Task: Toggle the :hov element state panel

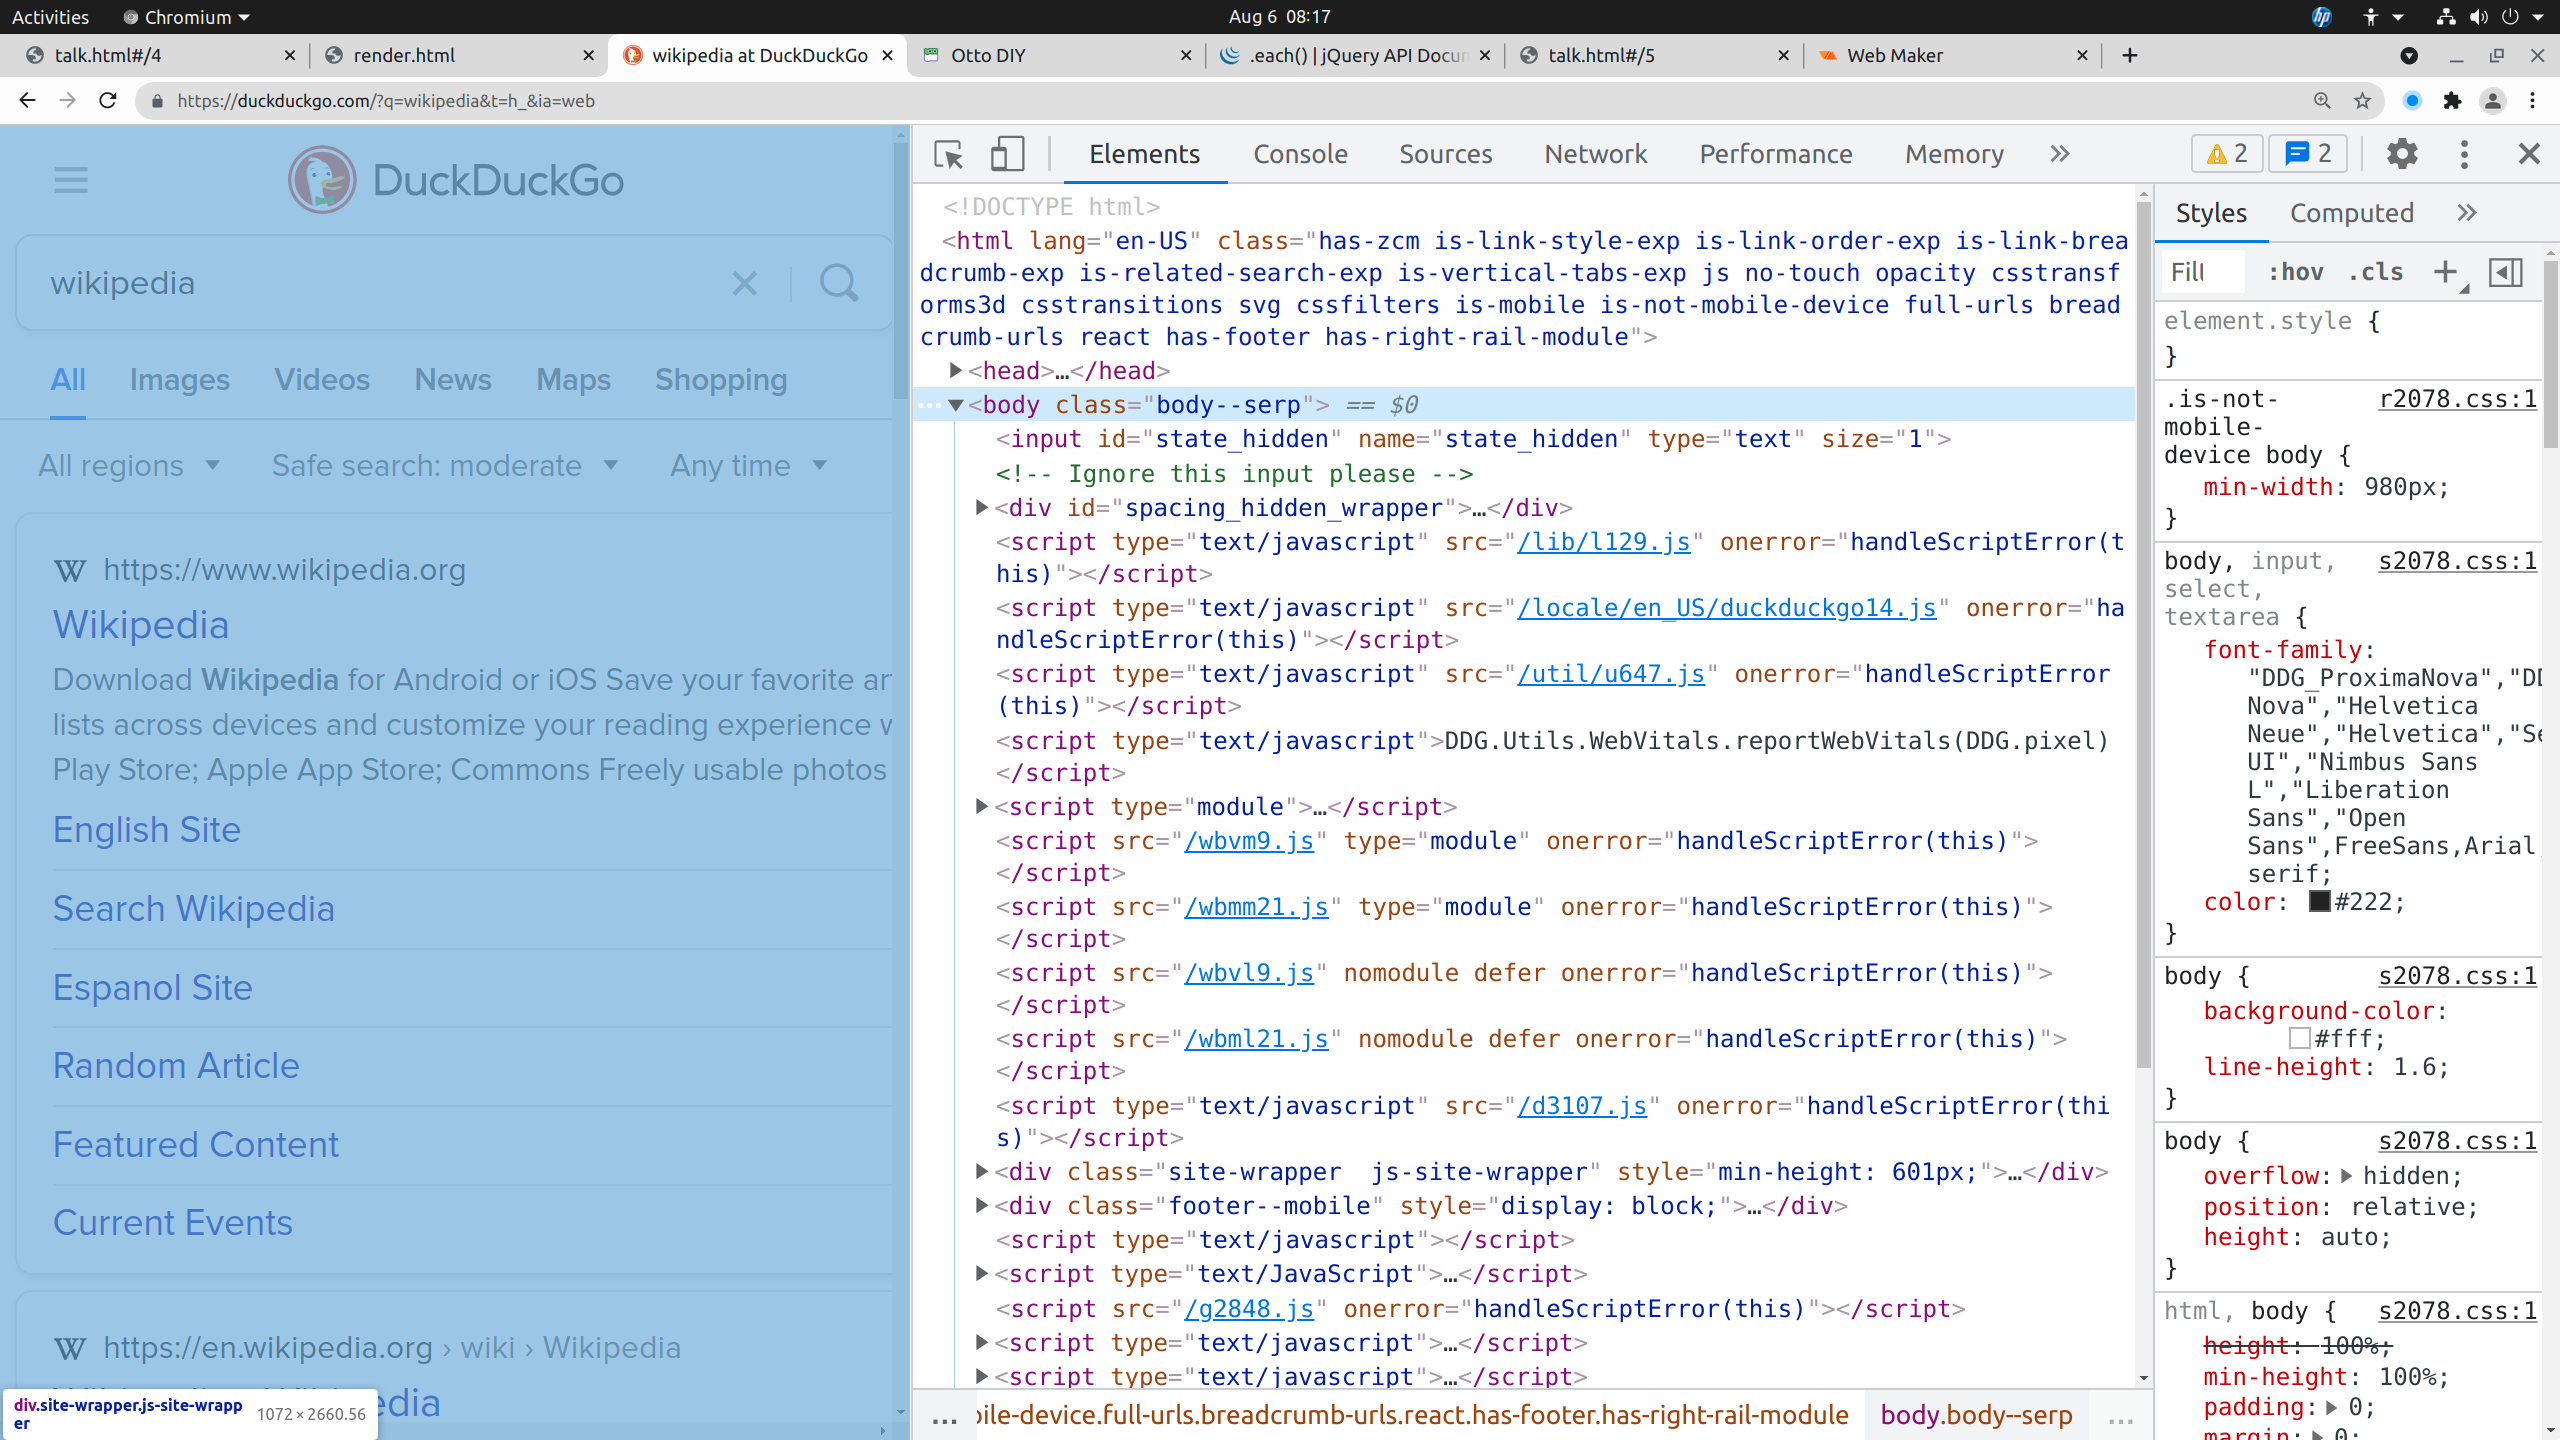Action: coord(2296,272)
